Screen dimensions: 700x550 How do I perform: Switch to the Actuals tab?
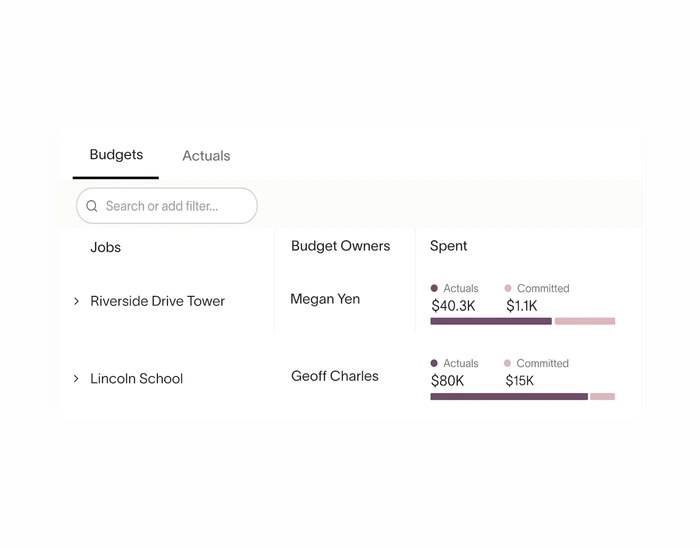pos(206,155)
